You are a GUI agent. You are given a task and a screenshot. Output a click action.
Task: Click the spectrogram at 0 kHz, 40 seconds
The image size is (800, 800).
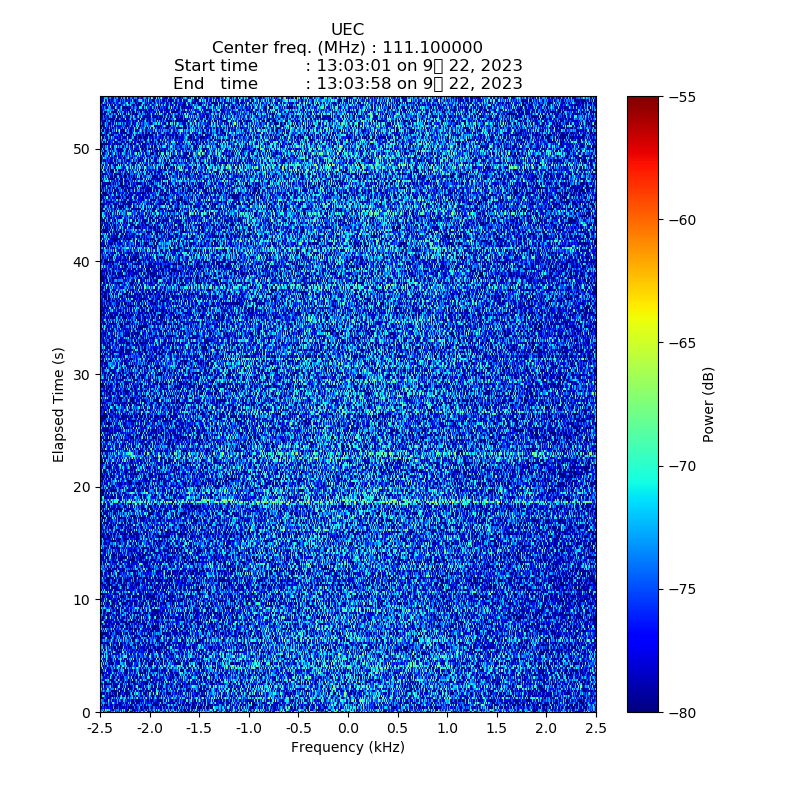pyautogui.click(x=348, y=262)
